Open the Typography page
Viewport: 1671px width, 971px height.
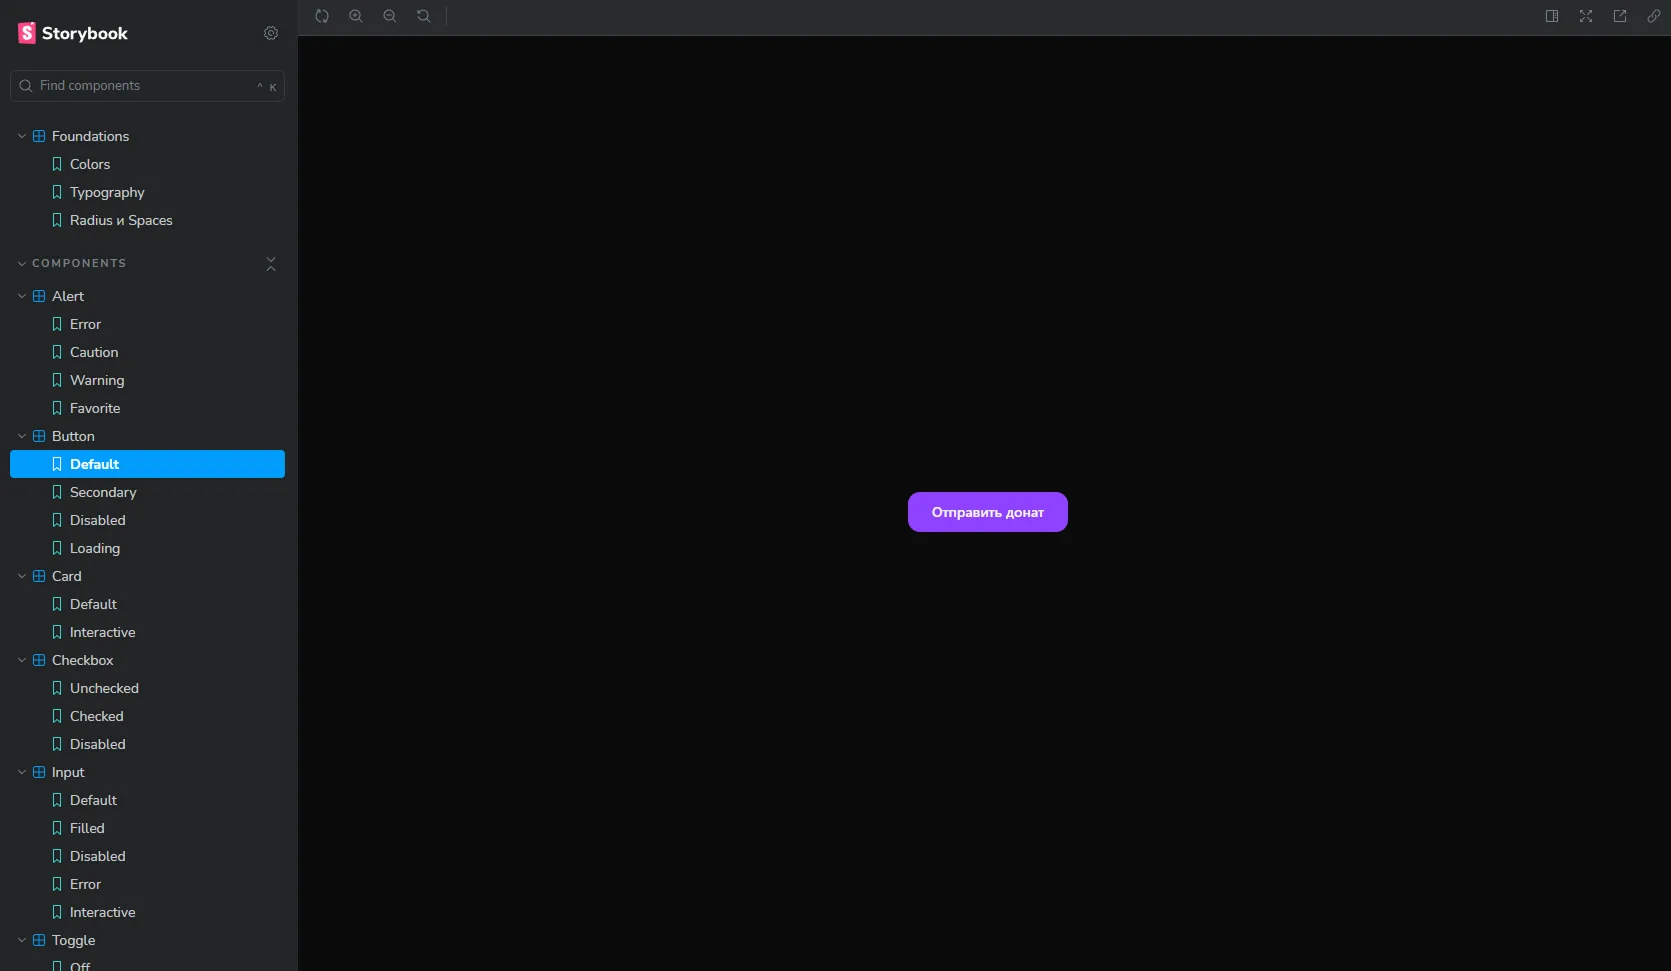tap(148, 192)
